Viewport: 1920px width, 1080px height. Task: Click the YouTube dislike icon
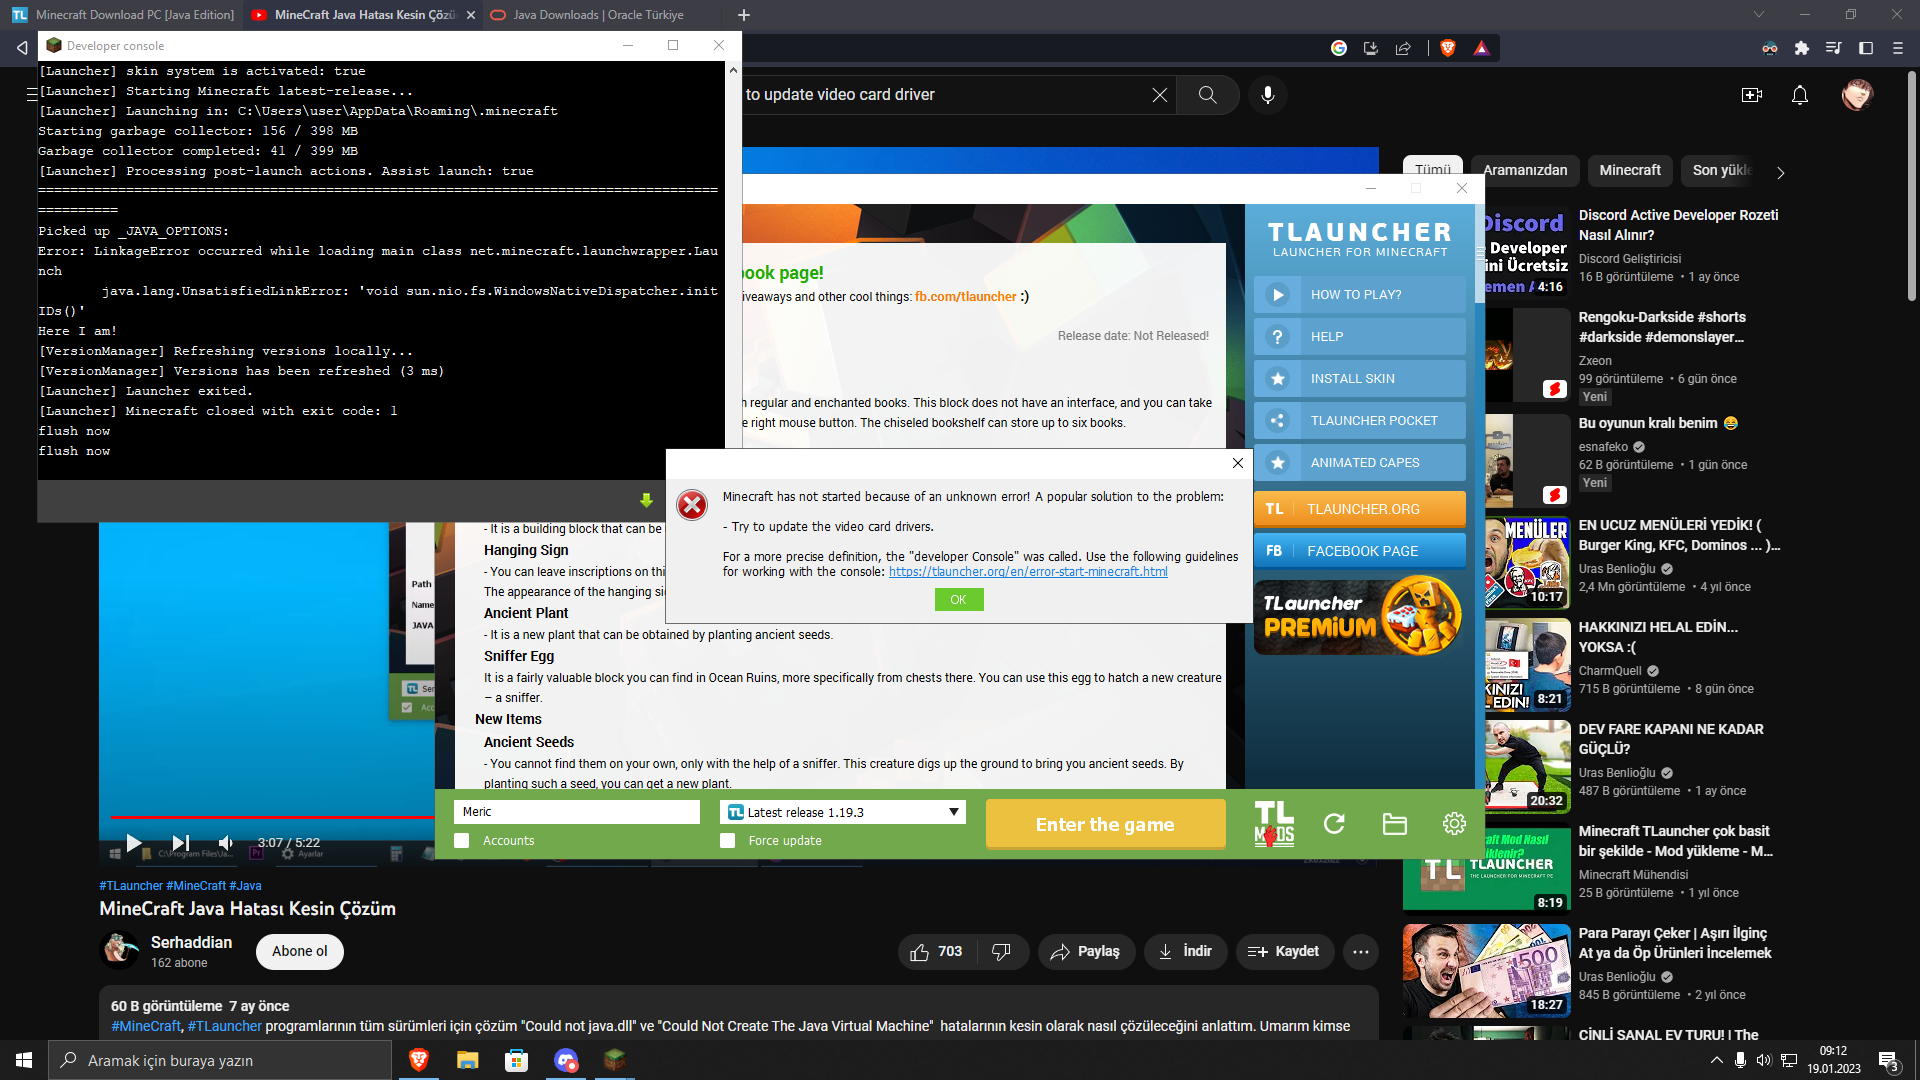(x=1001, y=952)
